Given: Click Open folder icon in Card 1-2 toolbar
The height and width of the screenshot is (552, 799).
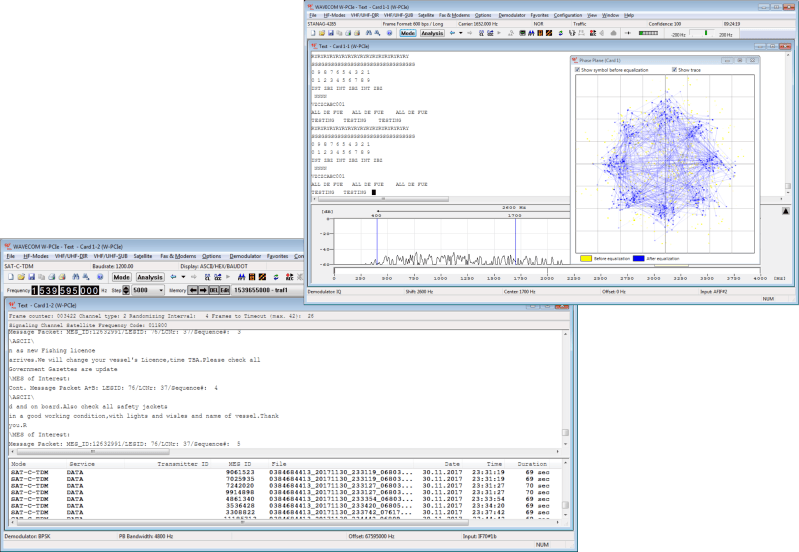Looking at the screenshot, I should [21, 277].
